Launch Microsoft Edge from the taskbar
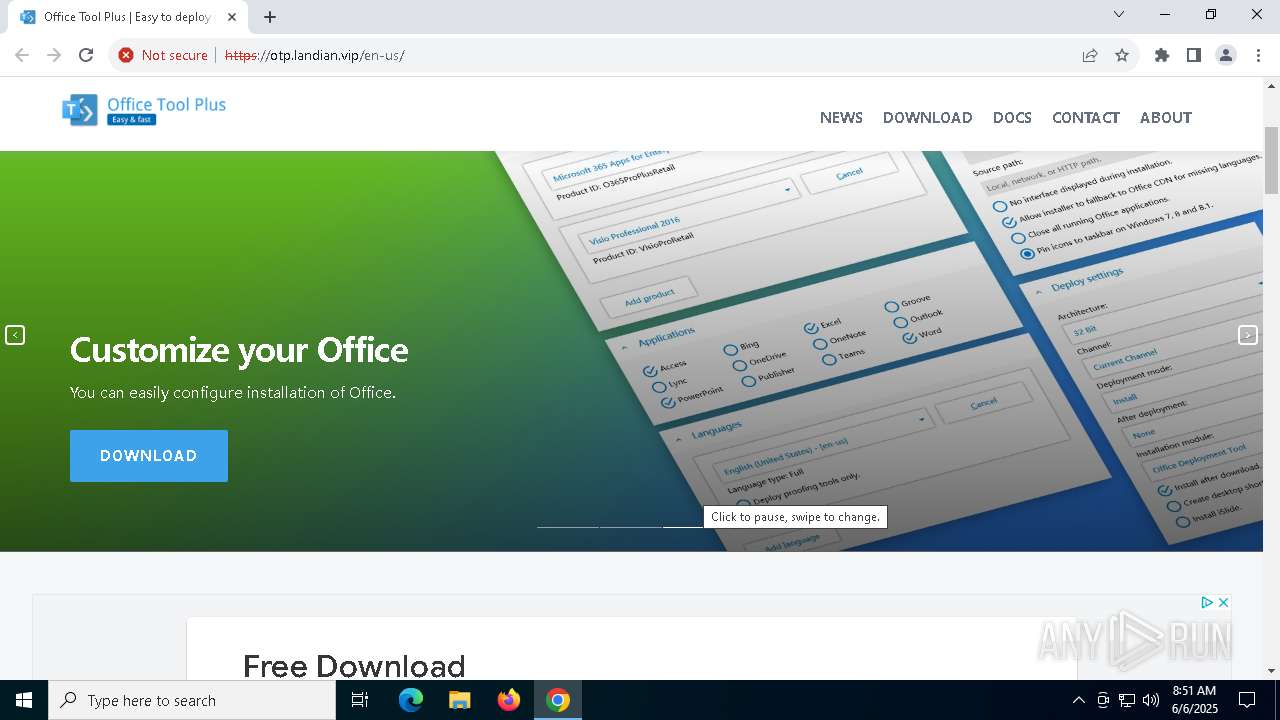Image resolution: width=1280 pixels, height=720 pixels. [411, 700]
